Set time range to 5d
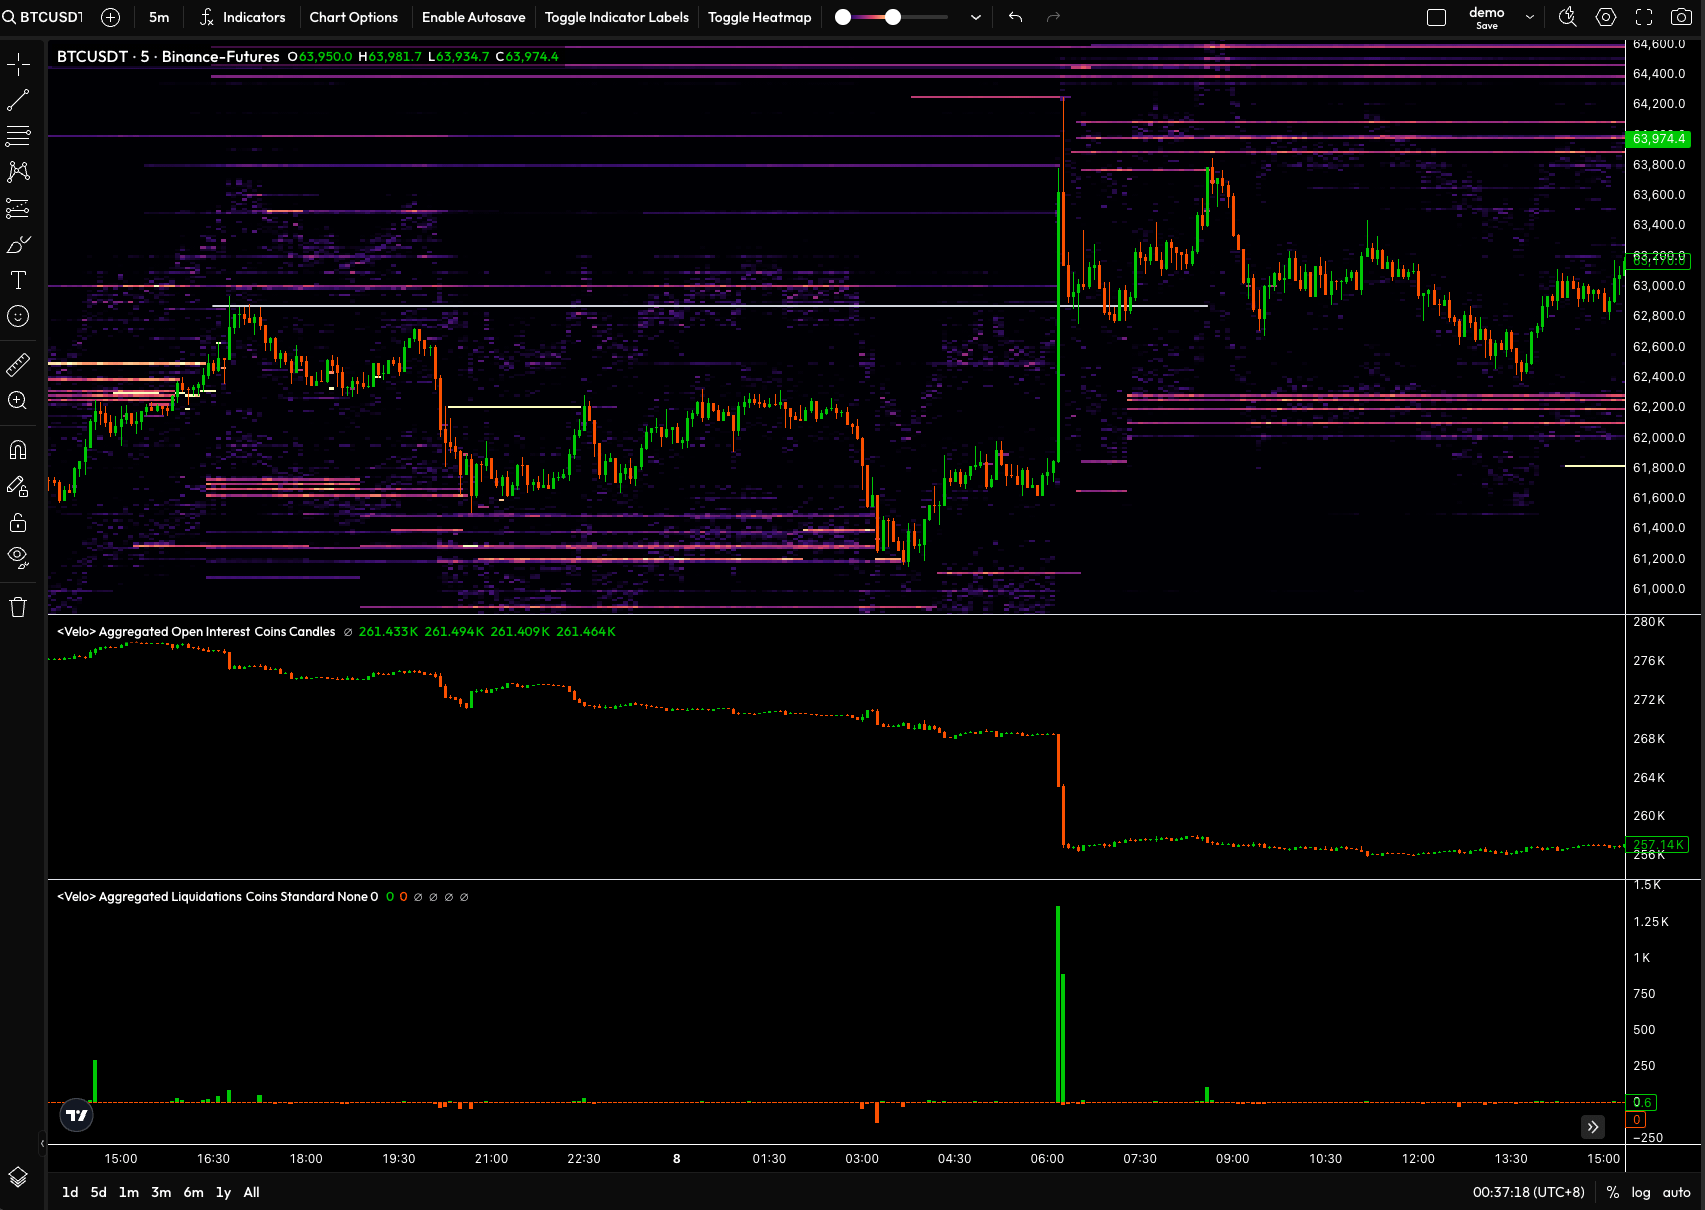The image size is (1705, 1210). (x=98, y=1192)
